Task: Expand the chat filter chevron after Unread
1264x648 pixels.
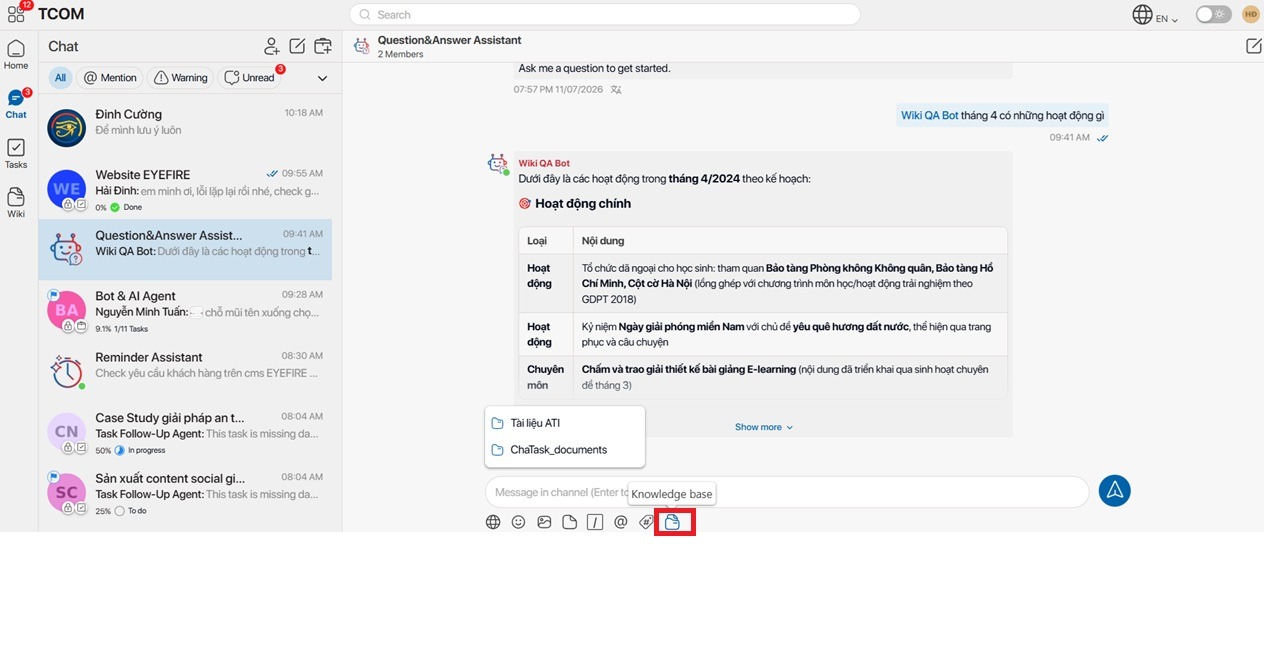Action: 322,78
